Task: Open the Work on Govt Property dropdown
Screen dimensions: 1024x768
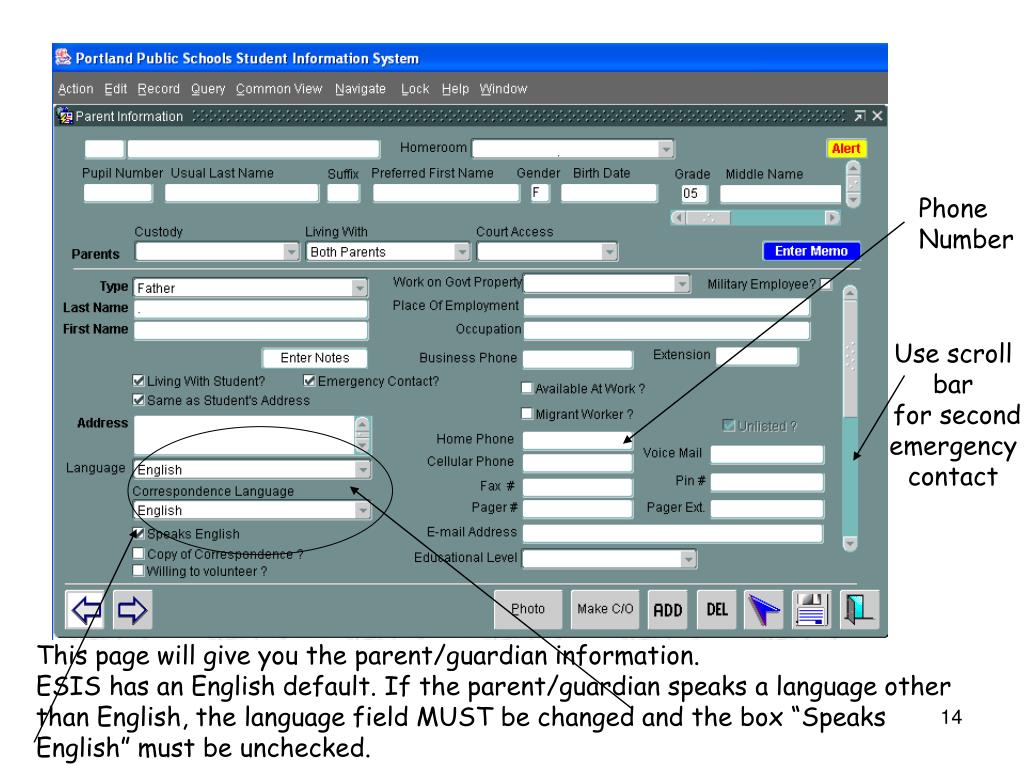Action: point(682,284)
